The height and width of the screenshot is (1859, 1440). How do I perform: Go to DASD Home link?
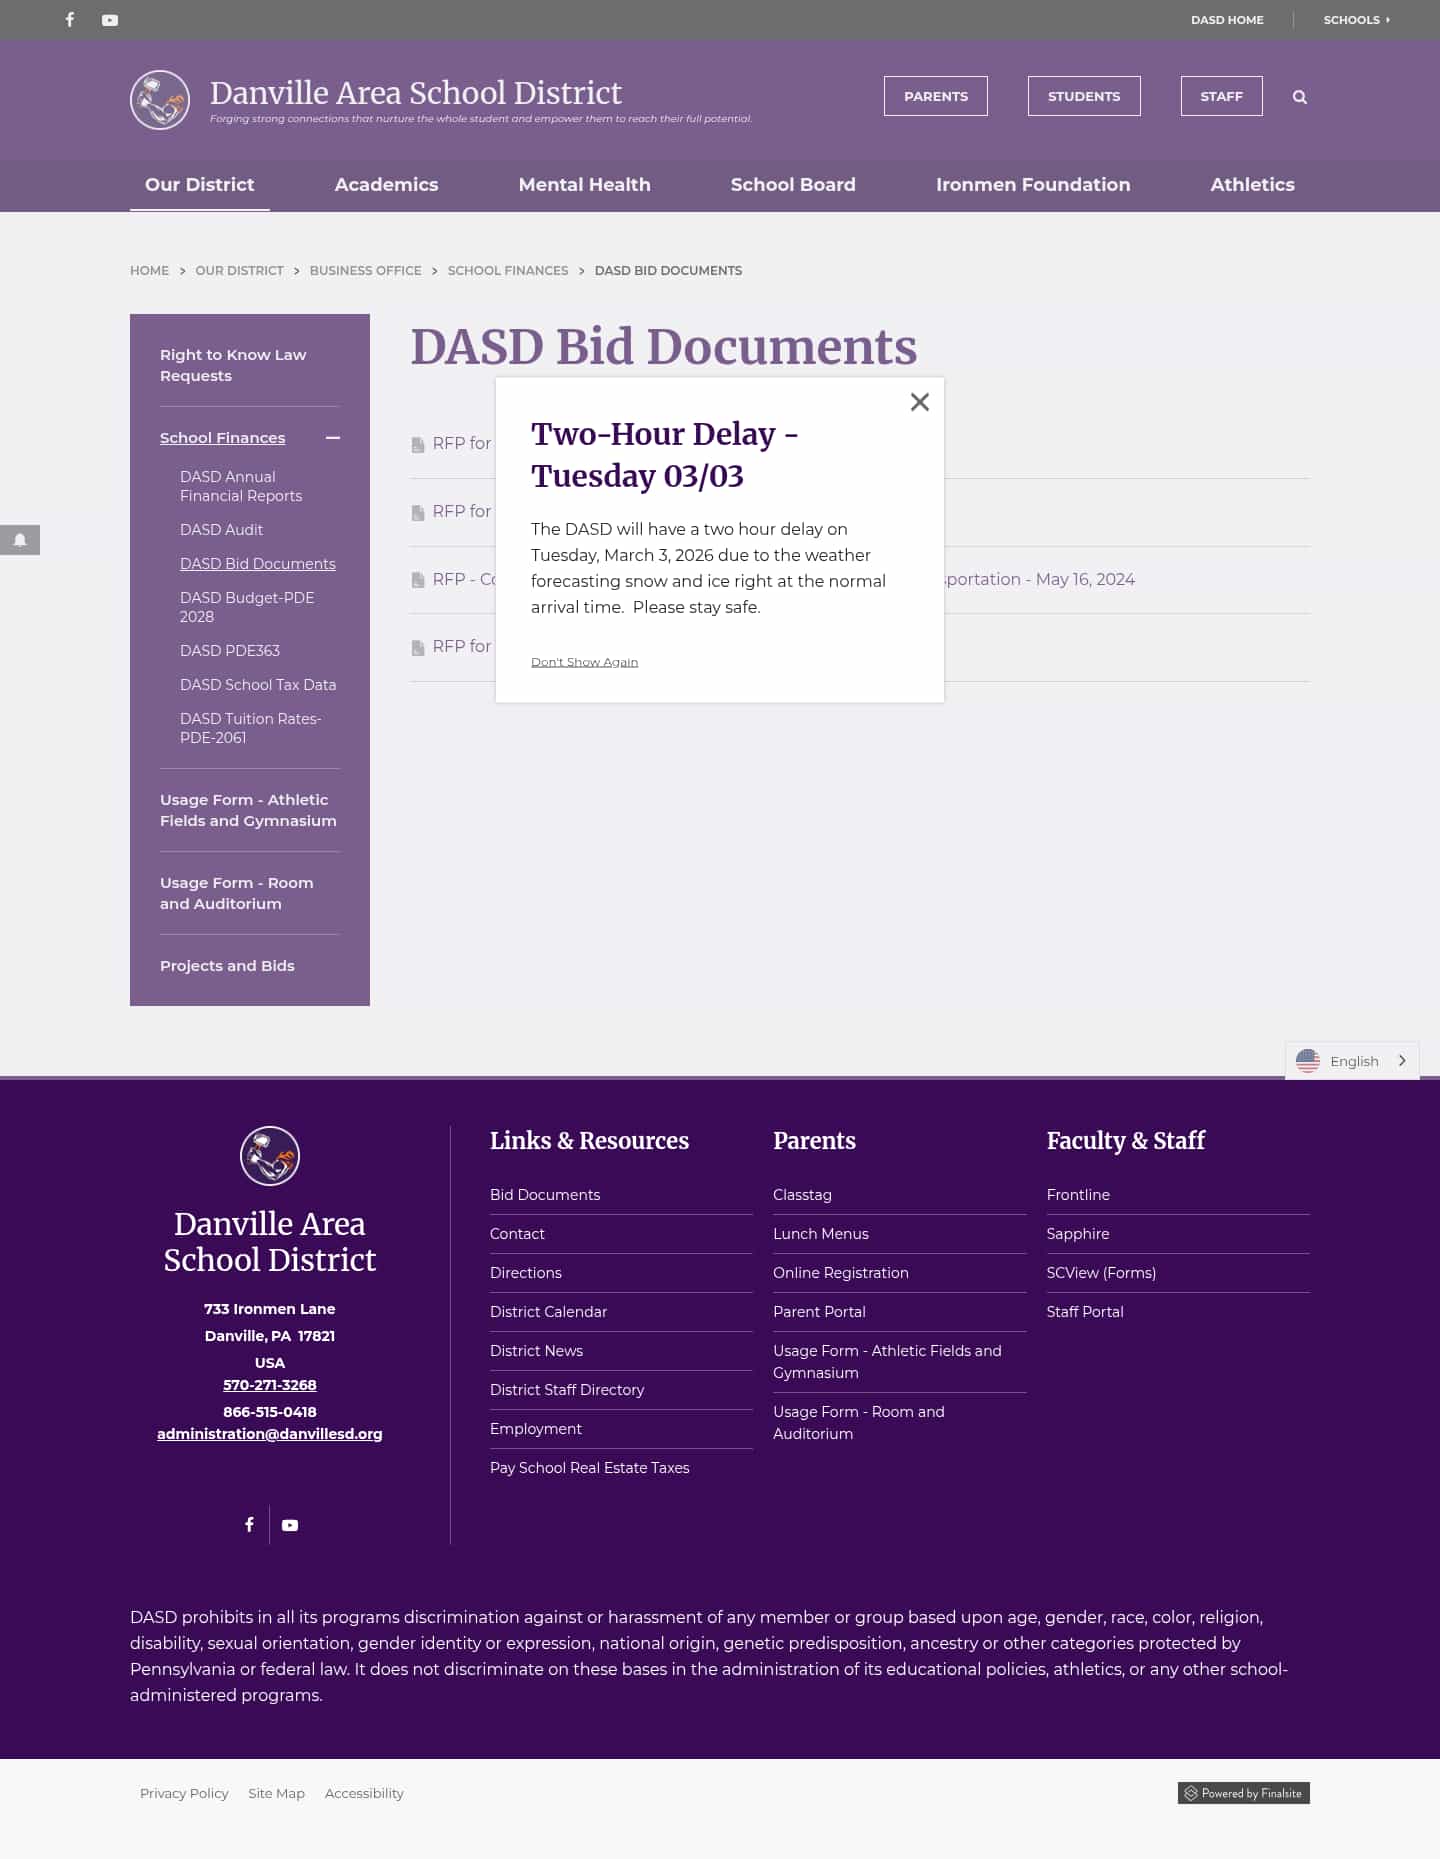click(x=1227, y=20)
